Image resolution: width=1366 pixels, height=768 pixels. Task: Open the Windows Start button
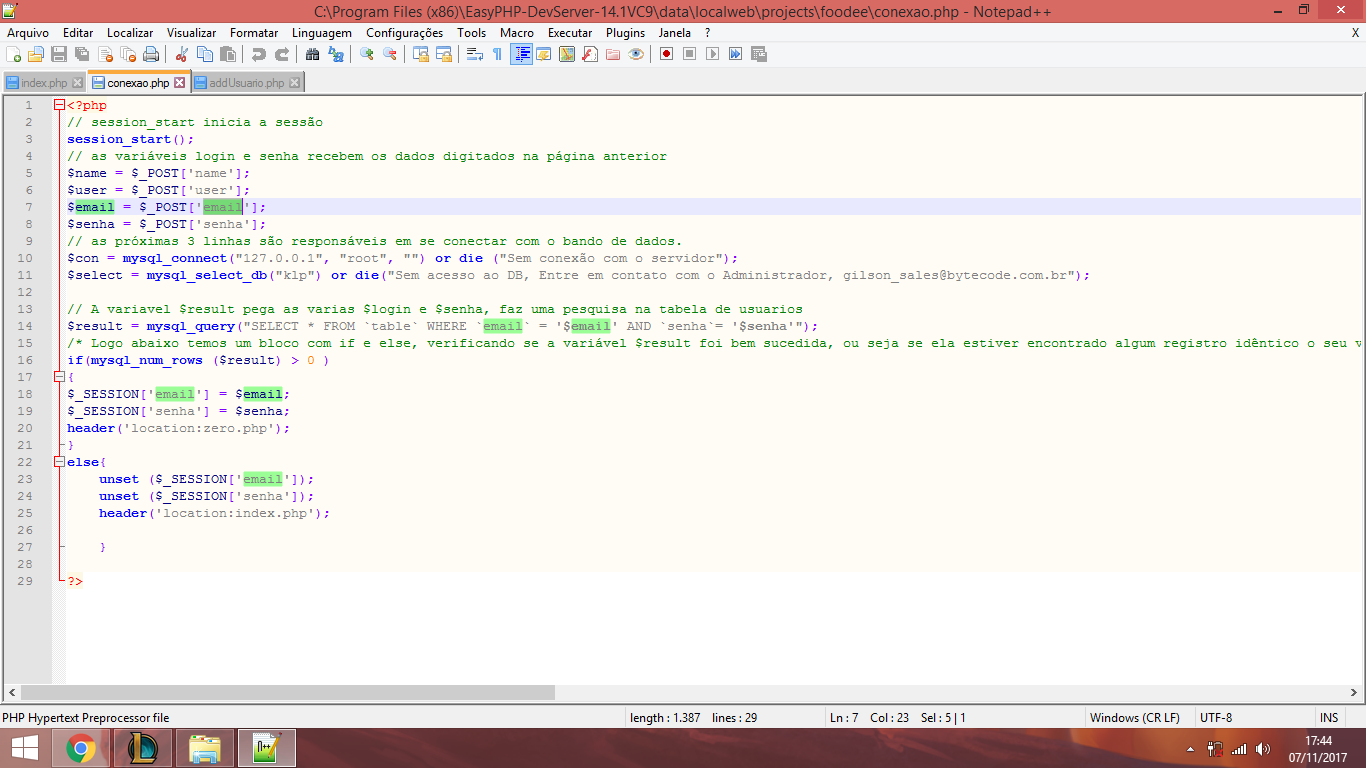tap(24, 748)
